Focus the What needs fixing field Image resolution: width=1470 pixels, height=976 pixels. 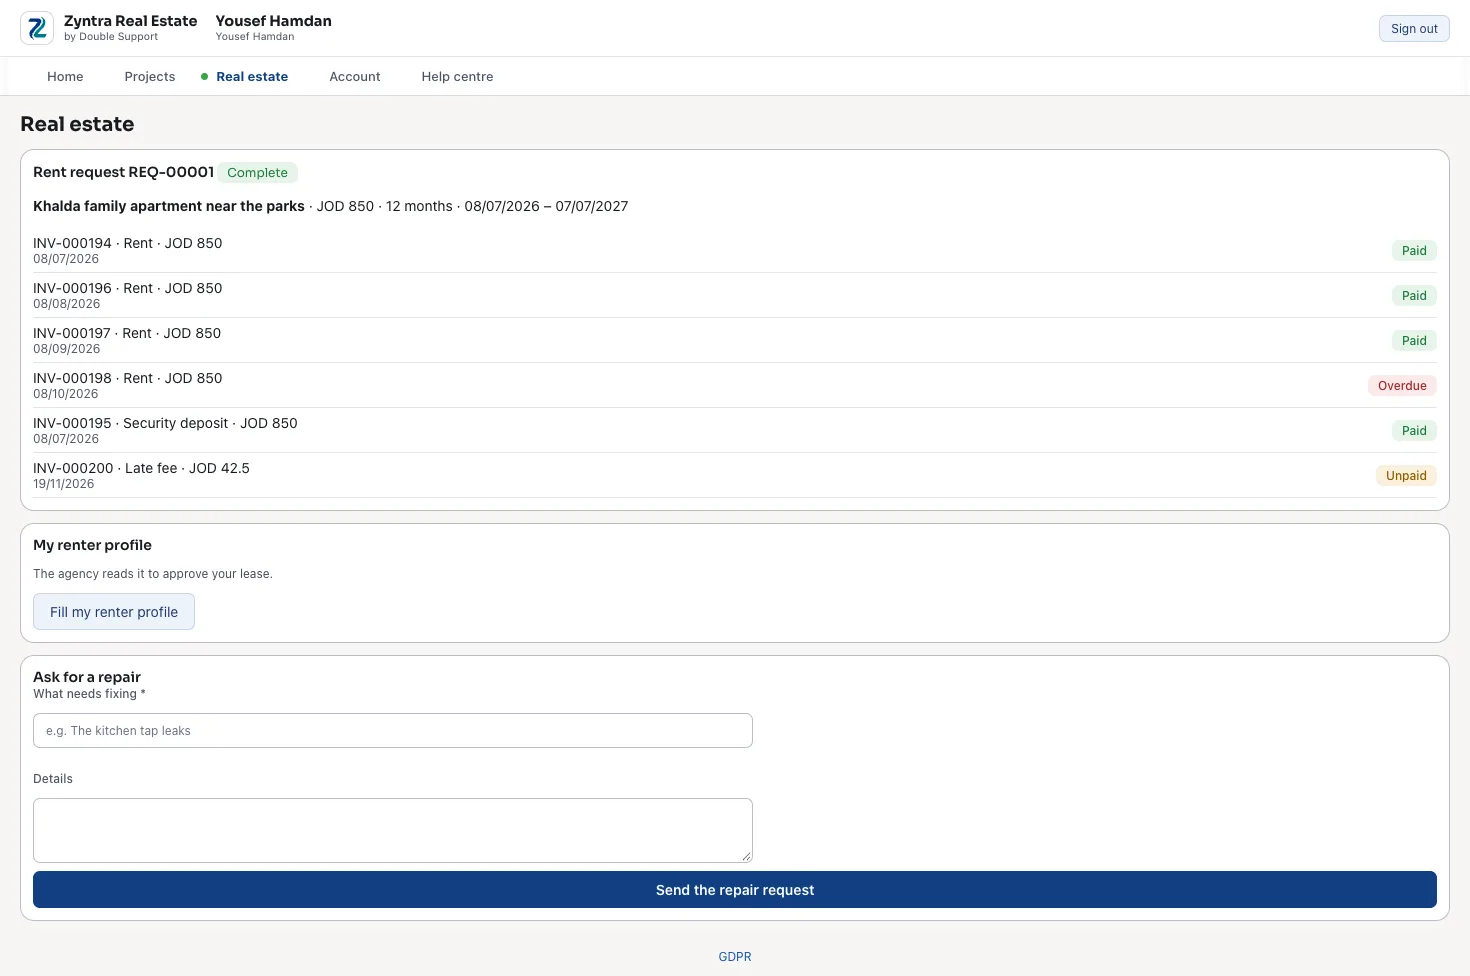(393, 731)
